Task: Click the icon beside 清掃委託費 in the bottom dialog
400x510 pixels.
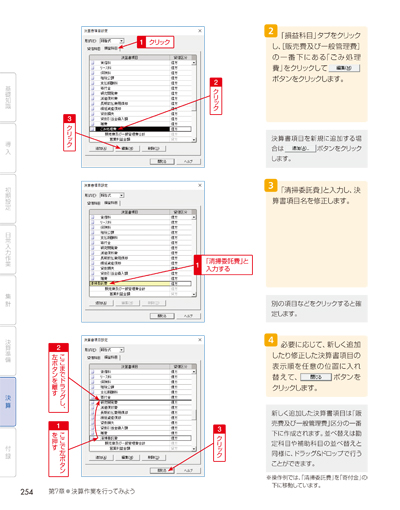Action: (x=93, y=438)
